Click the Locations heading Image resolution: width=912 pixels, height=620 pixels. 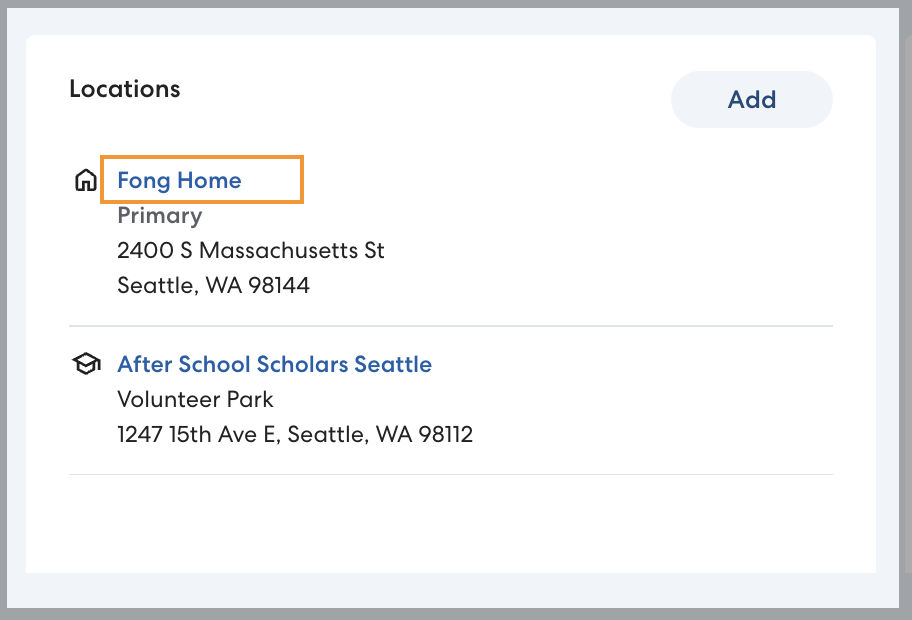pyautogui.click(x=125, y=89)
